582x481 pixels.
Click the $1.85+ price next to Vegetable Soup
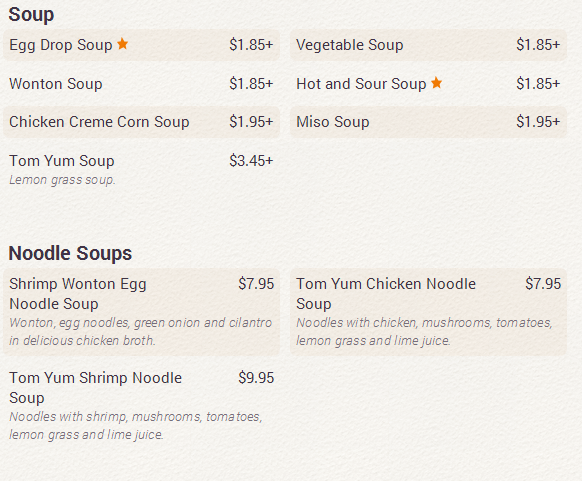point(538,45)
